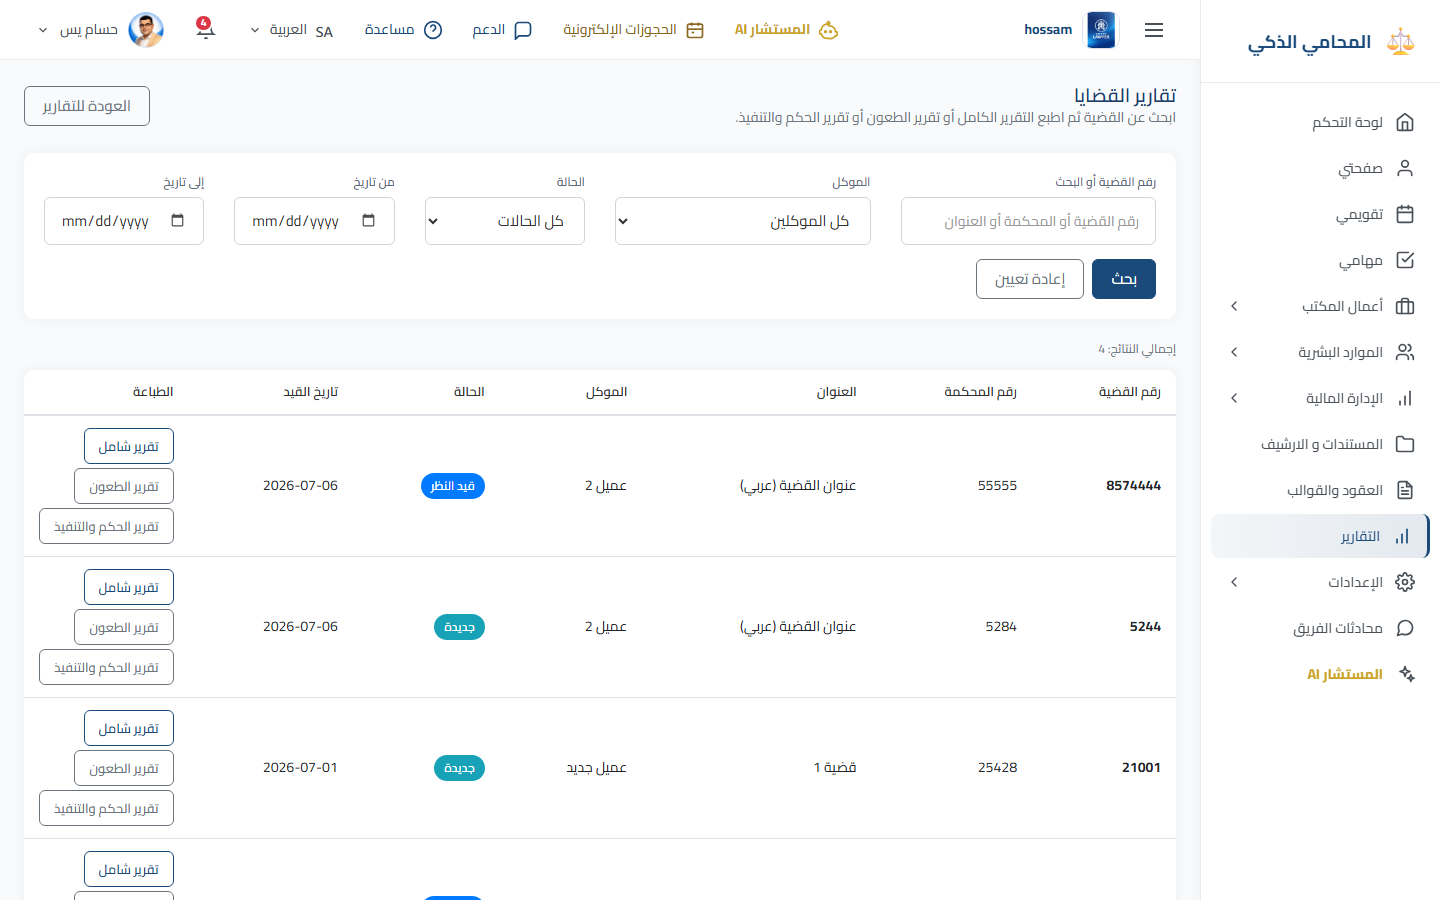Click تقرير الحكم والتنفيذ for case 21001
Viewport: 1440px width, 900px height.
pos(106,808)
